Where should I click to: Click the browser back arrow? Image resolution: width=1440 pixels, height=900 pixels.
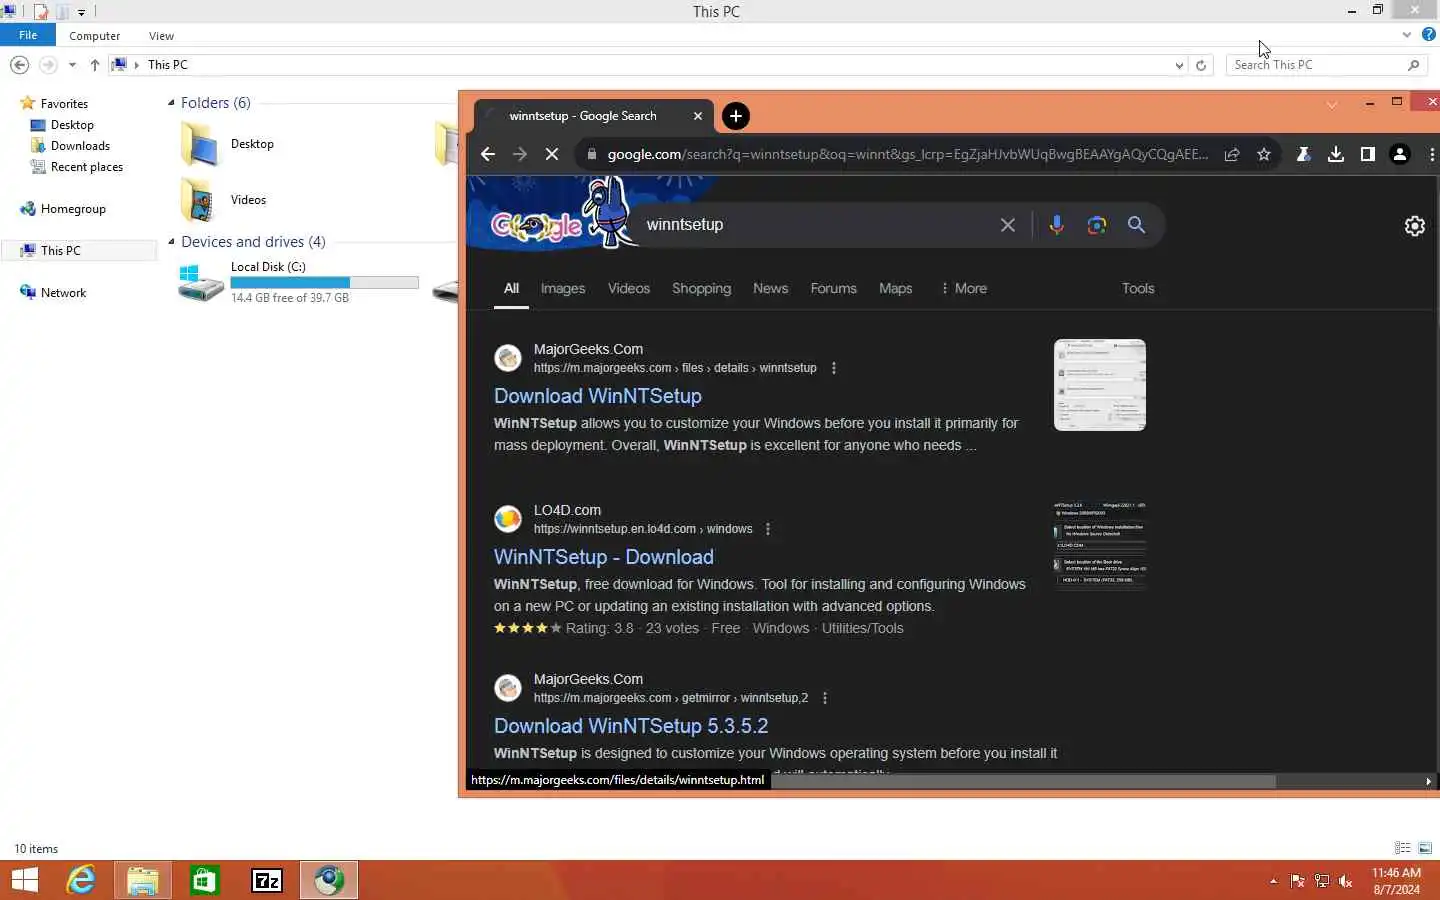pyautogui.click(x=488, y=154)
